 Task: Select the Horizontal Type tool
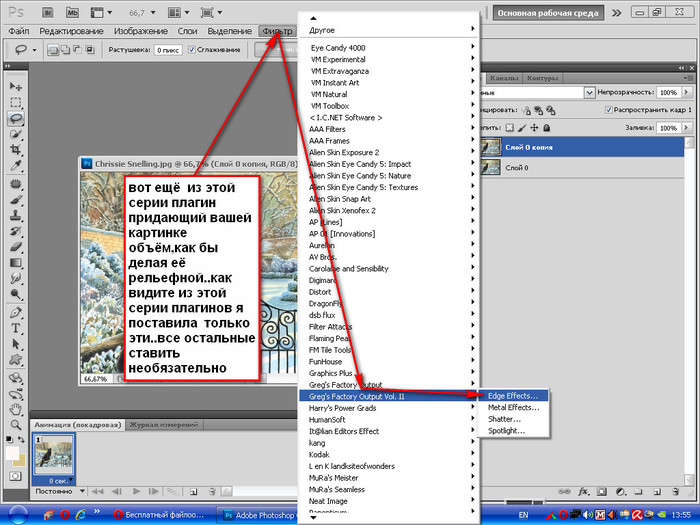[16, 328]
